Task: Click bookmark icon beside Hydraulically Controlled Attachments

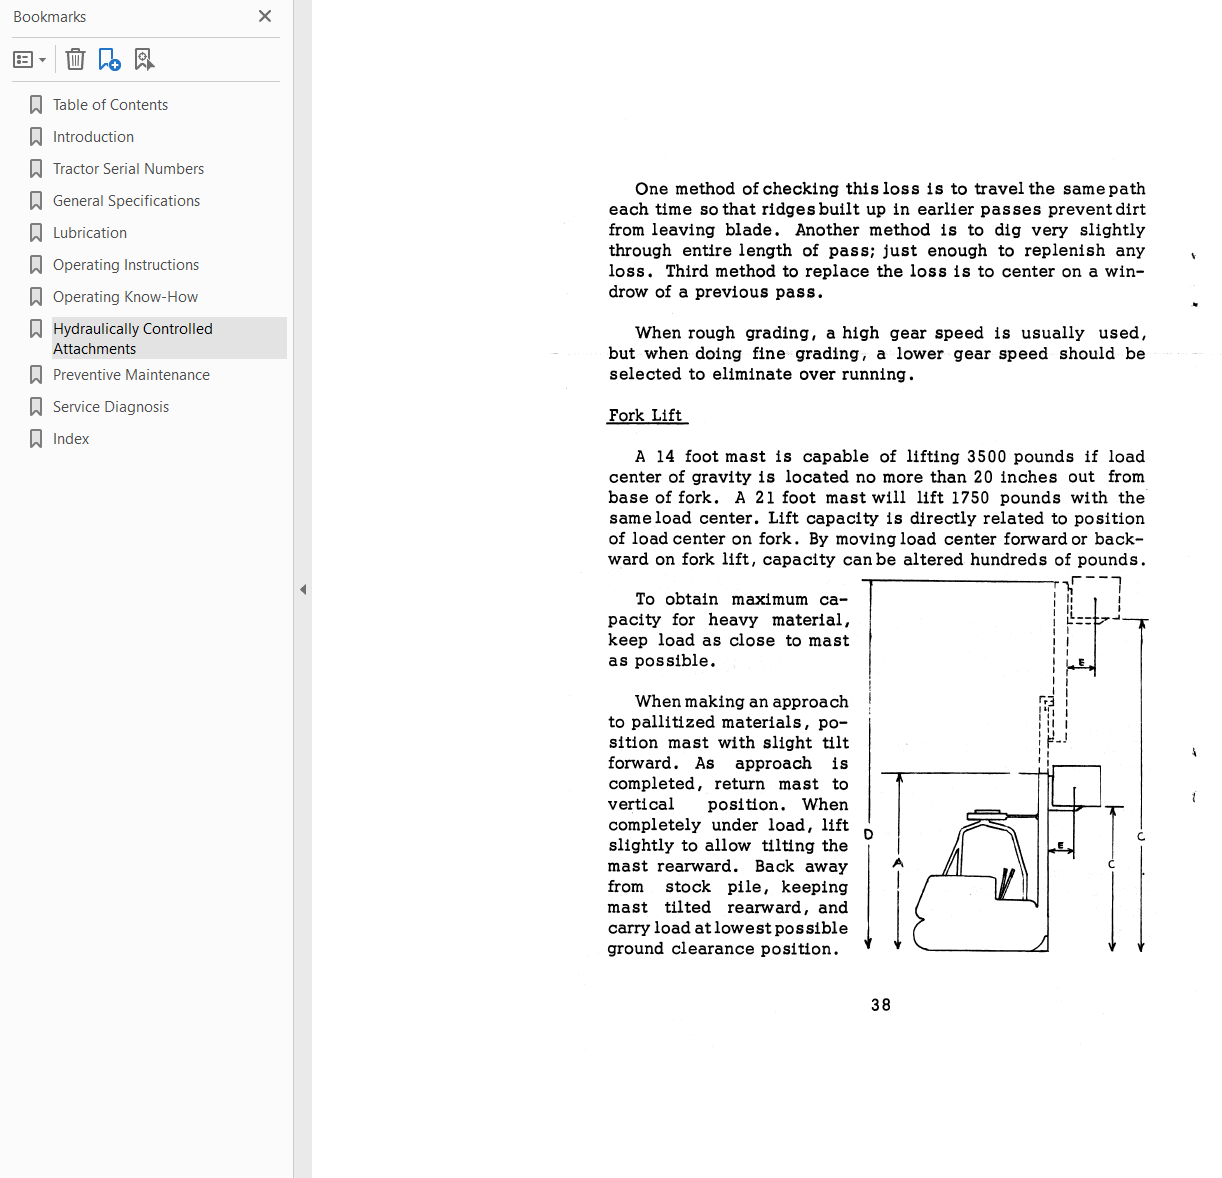Action: coord(36,329)
